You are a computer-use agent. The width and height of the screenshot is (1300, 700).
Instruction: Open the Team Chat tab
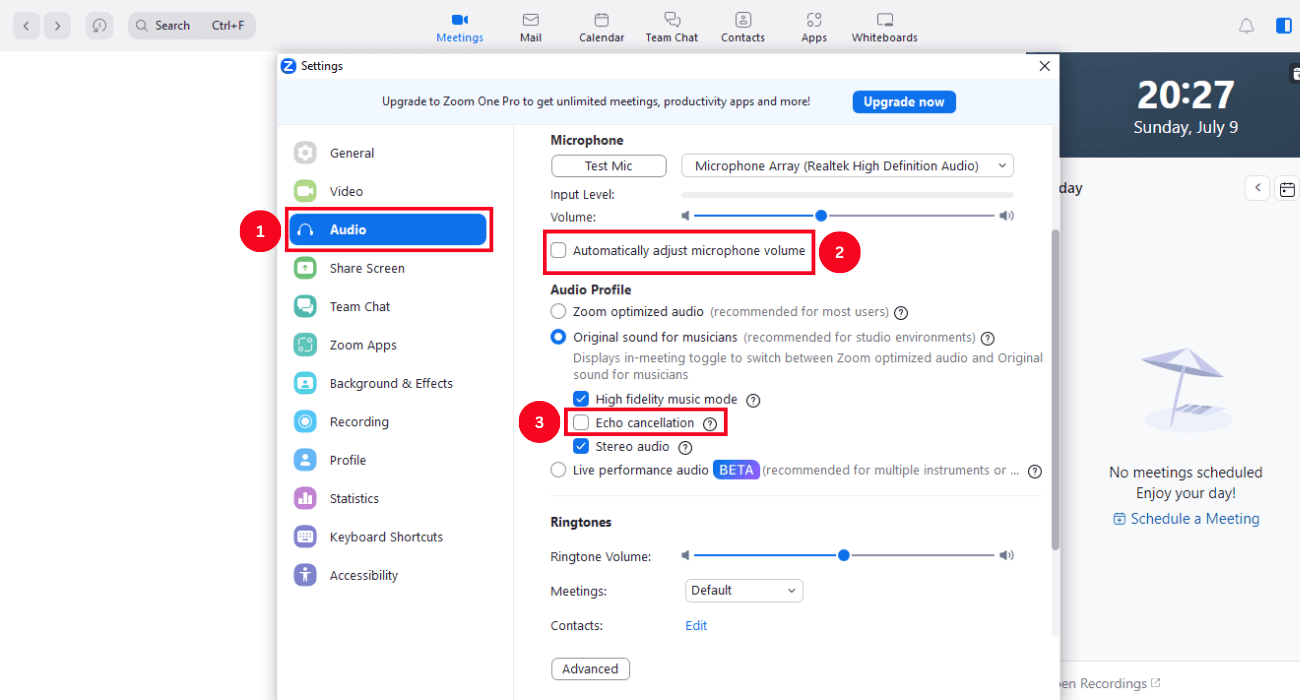click(672, 27)
